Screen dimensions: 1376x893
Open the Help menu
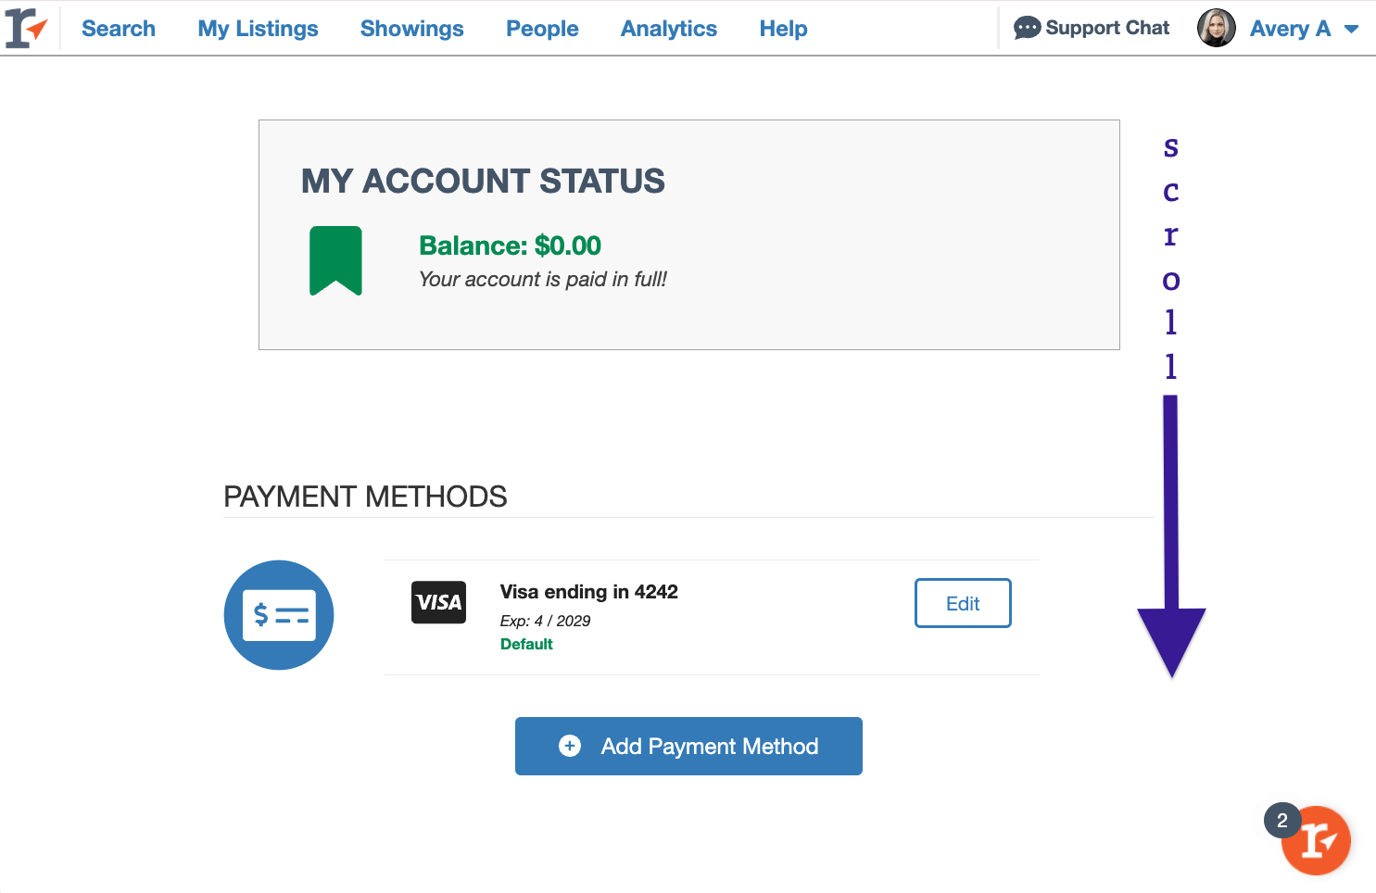783,29
